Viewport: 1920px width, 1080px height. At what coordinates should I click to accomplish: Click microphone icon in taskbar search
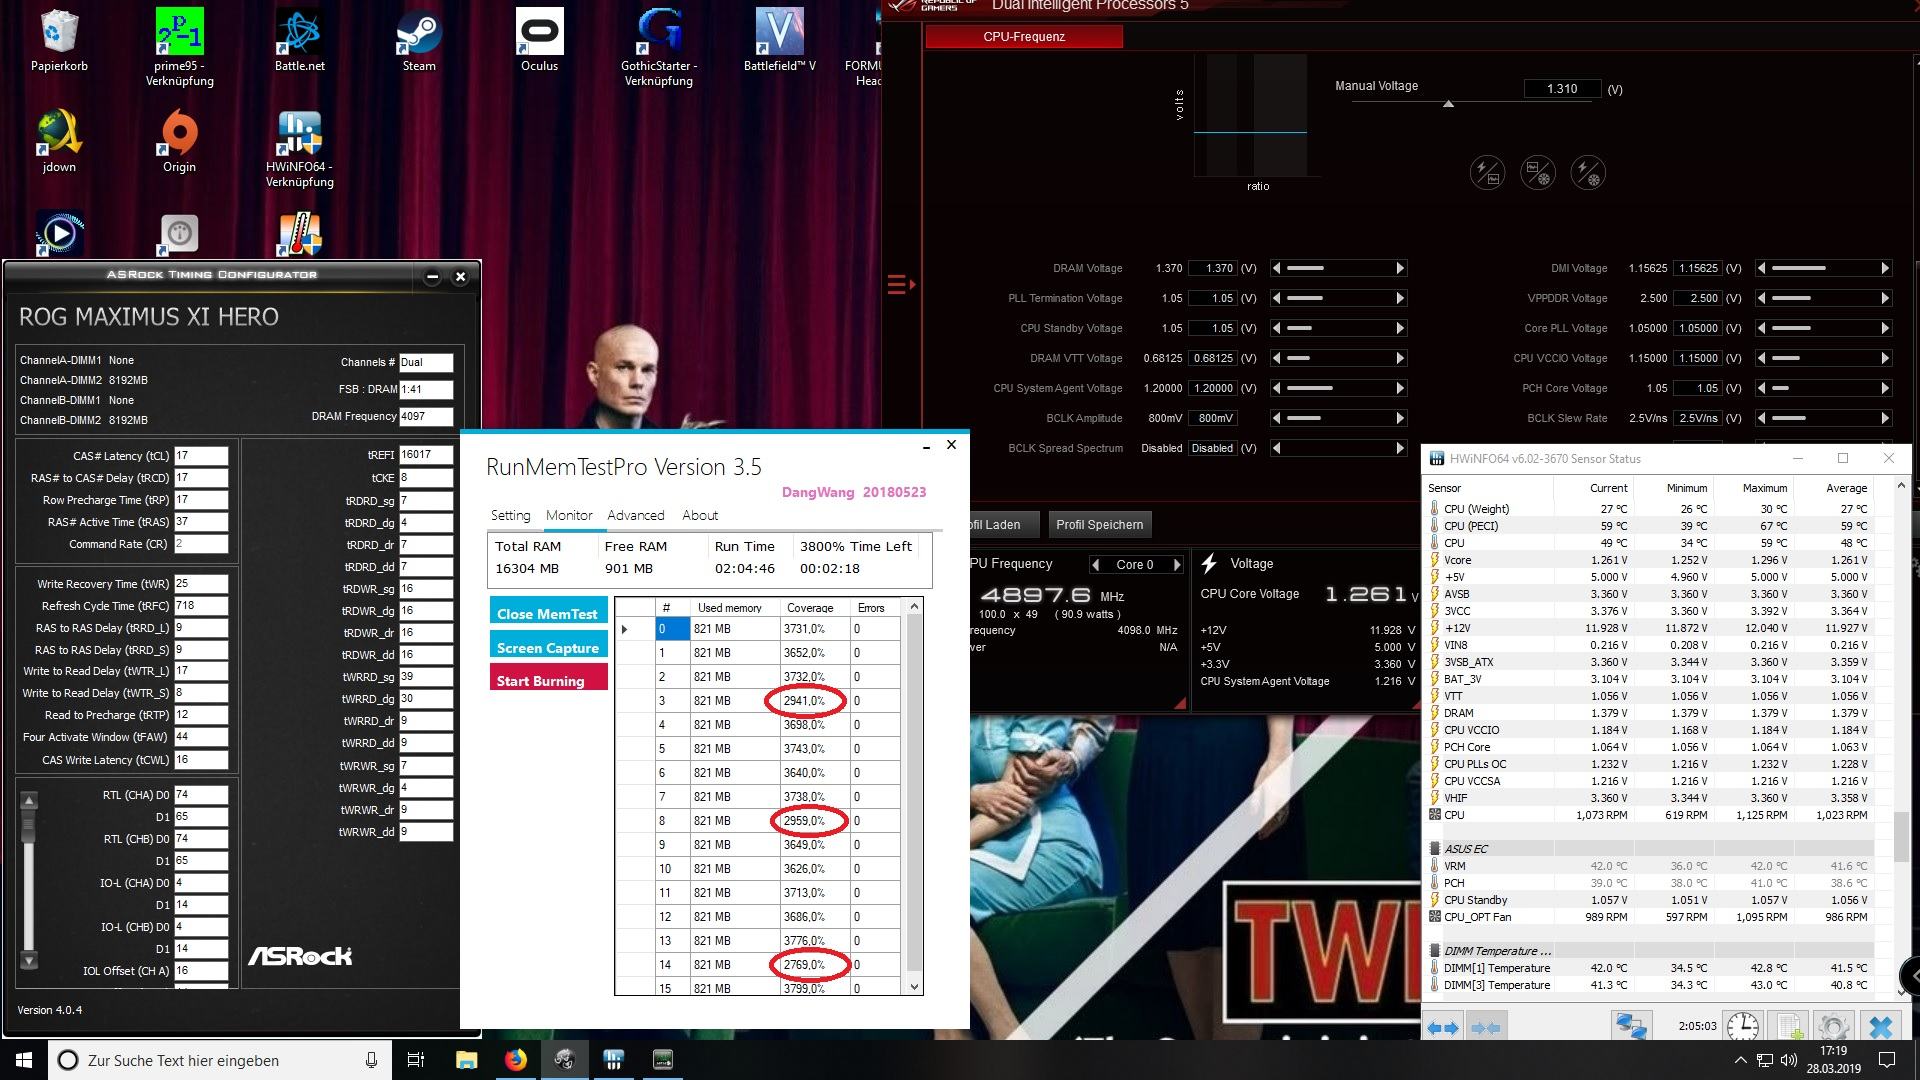[x=371, y=1060]
